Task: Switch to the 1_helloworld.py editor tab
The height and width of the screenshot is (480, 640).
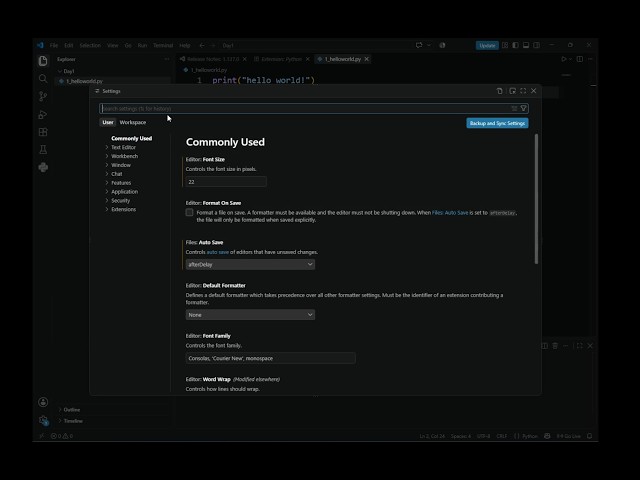Action: tap(343, 59)
